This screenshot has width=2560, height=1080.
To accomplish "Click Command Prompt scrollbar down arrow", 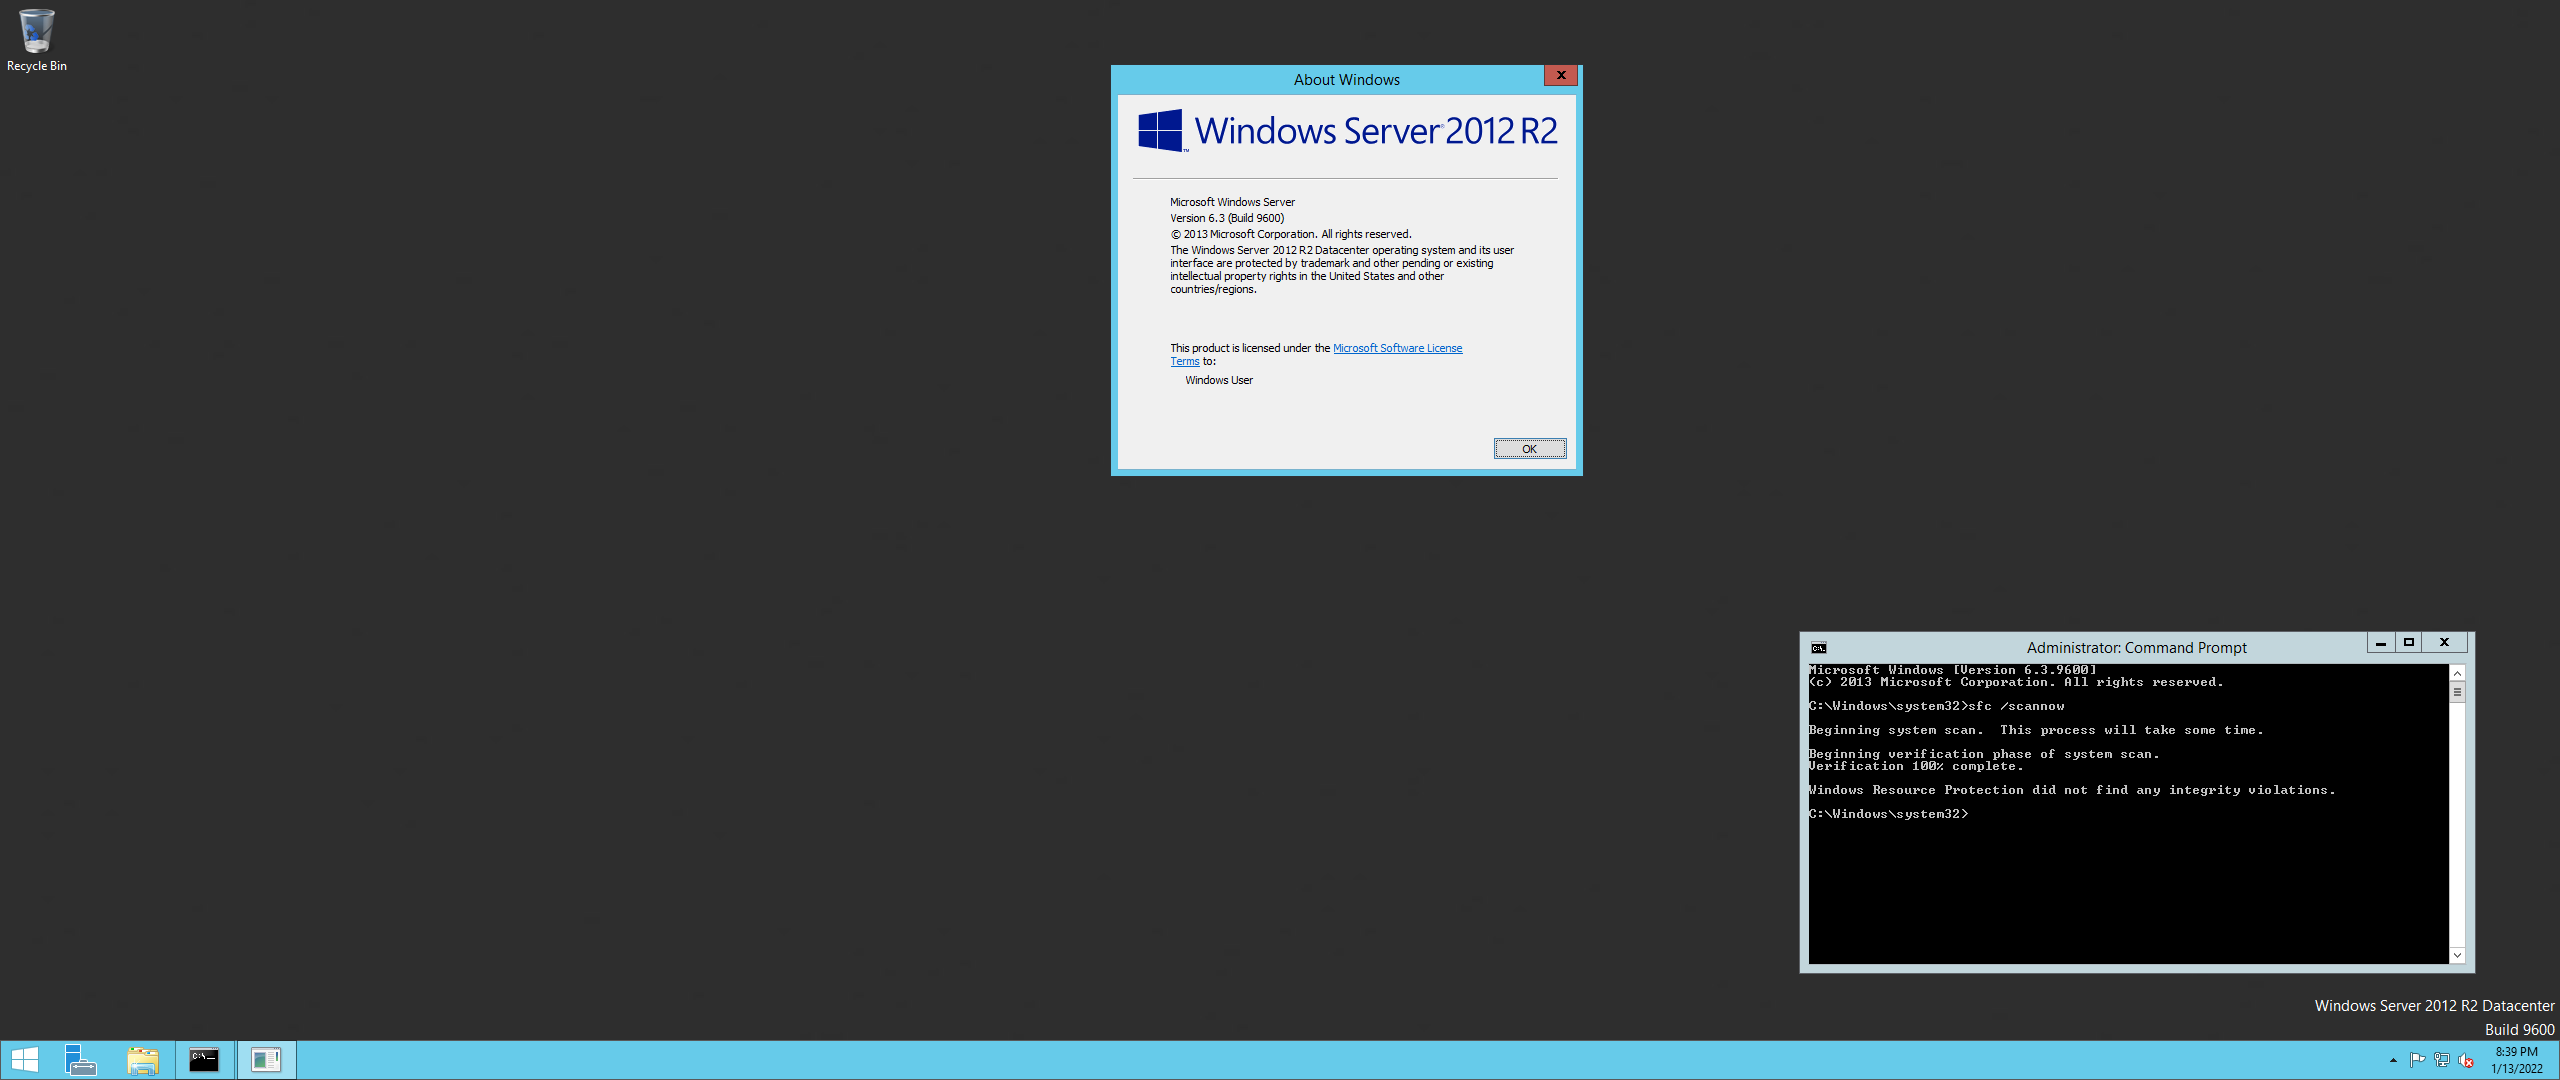I will [x=2457, y=956].
